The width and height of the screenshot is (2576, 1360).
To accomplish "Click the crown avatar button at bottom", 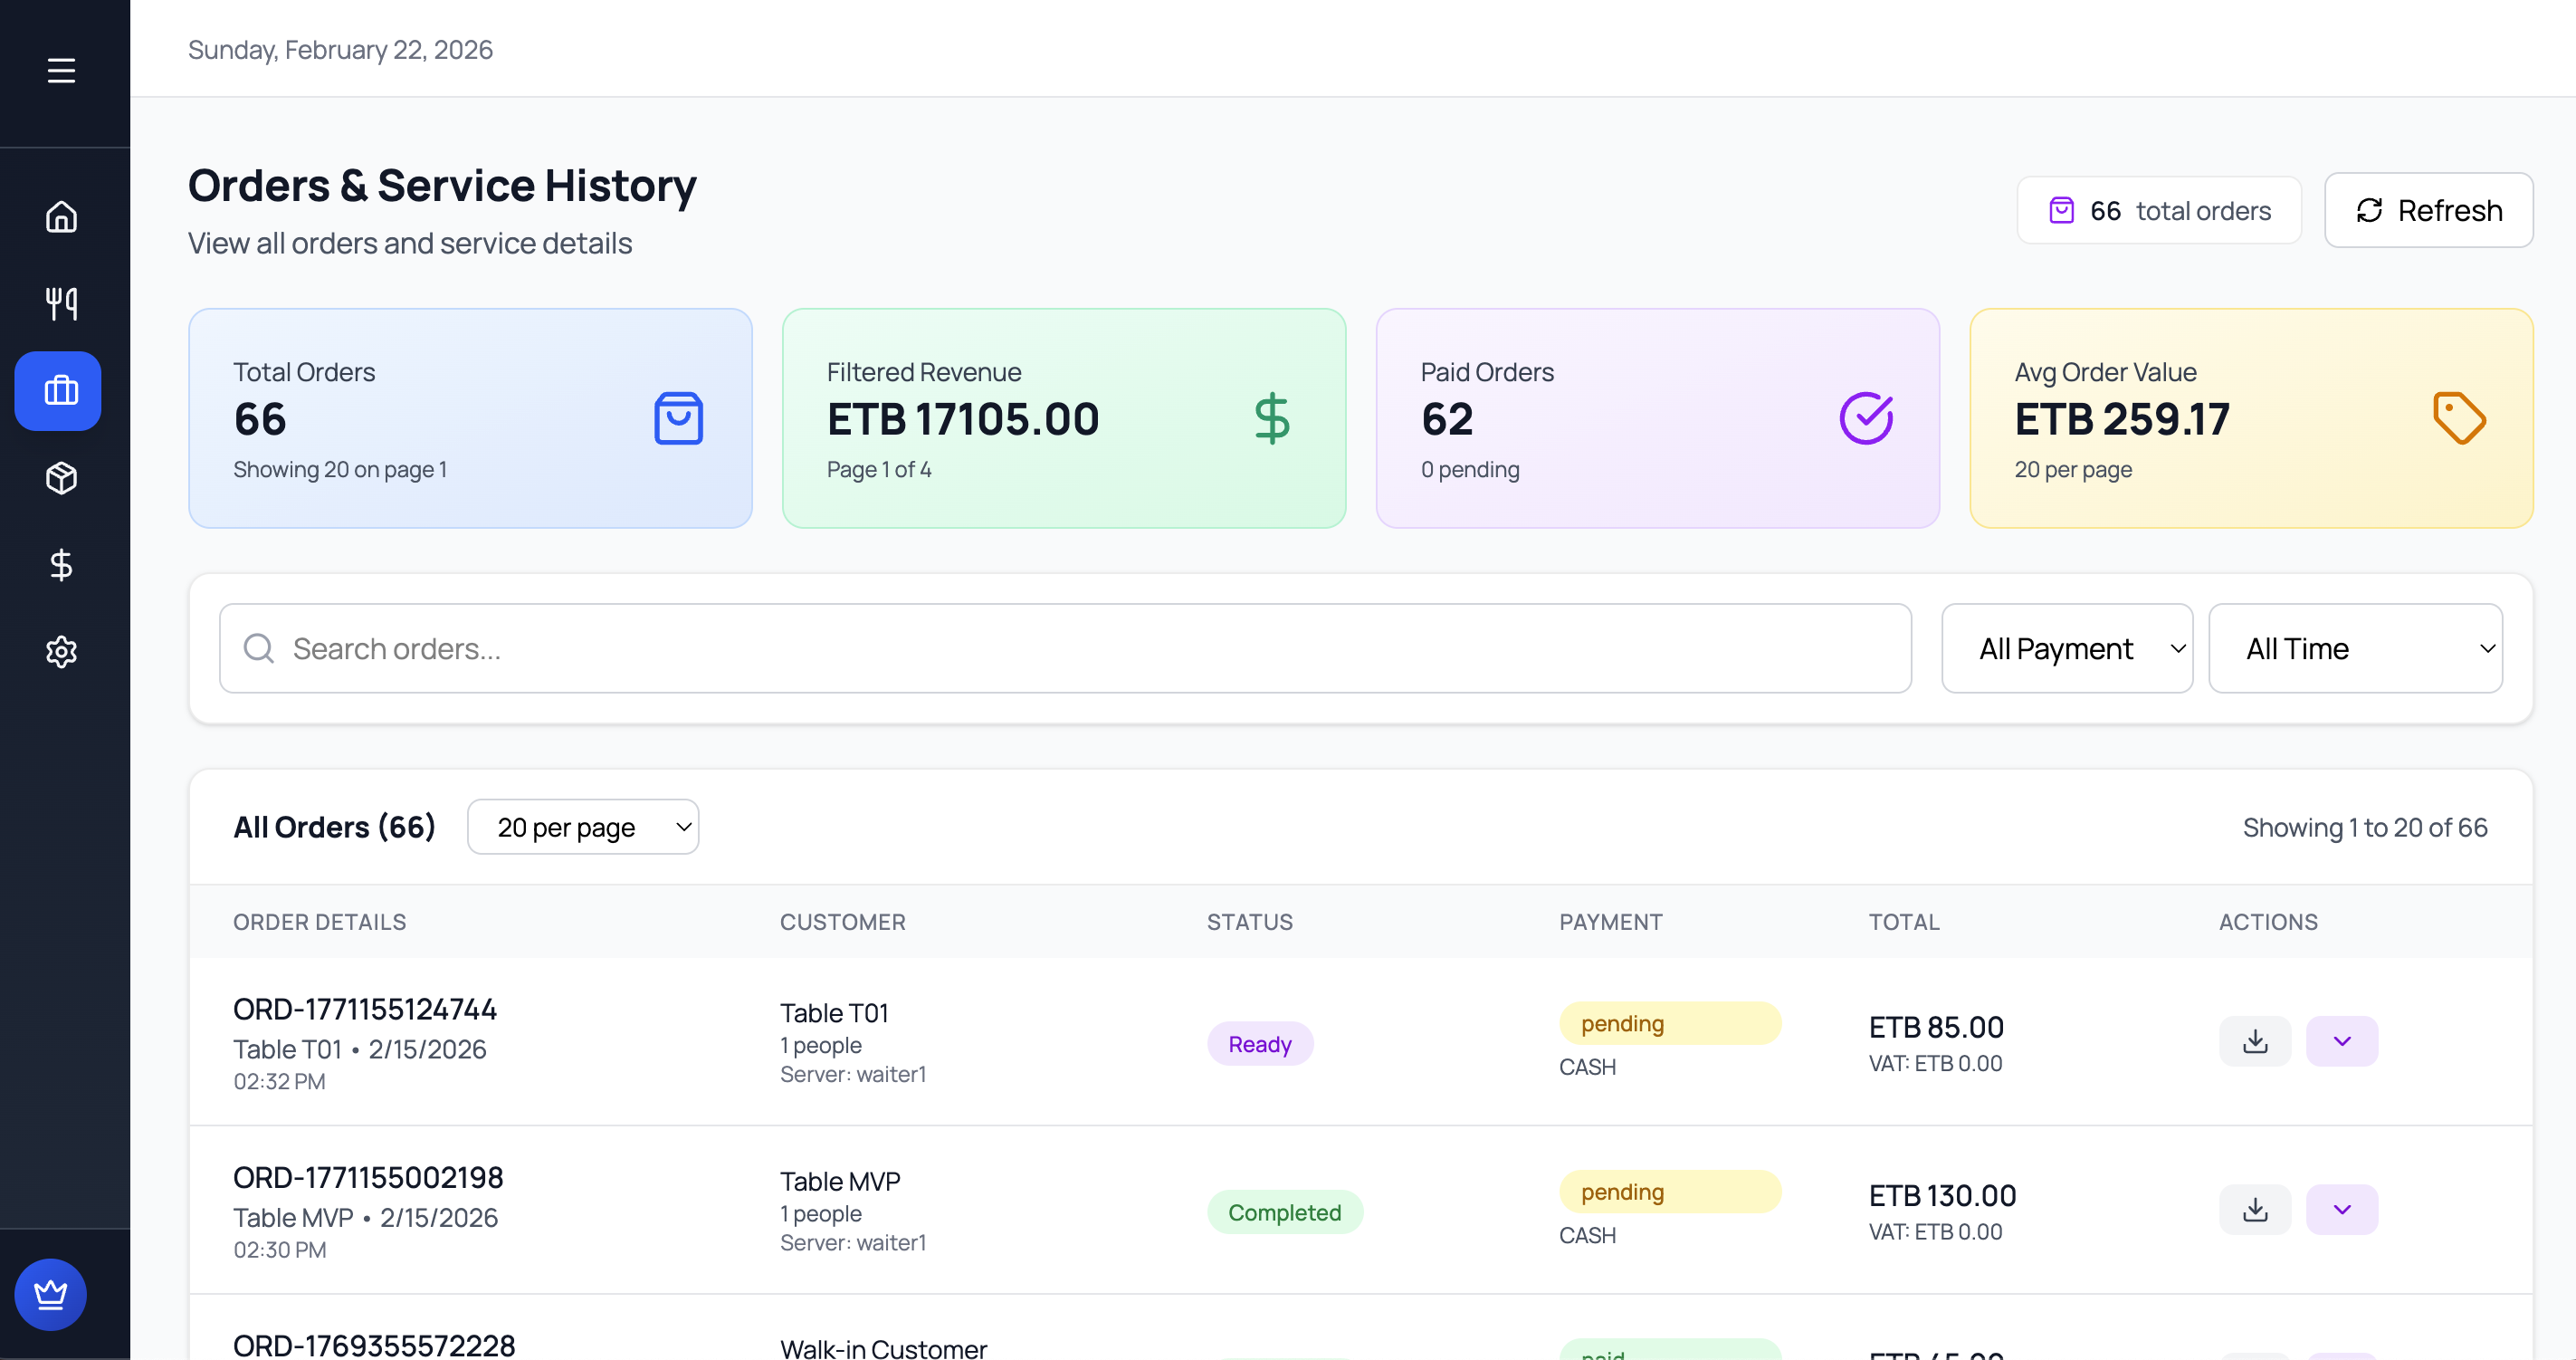I will (x=51, y=1294).
